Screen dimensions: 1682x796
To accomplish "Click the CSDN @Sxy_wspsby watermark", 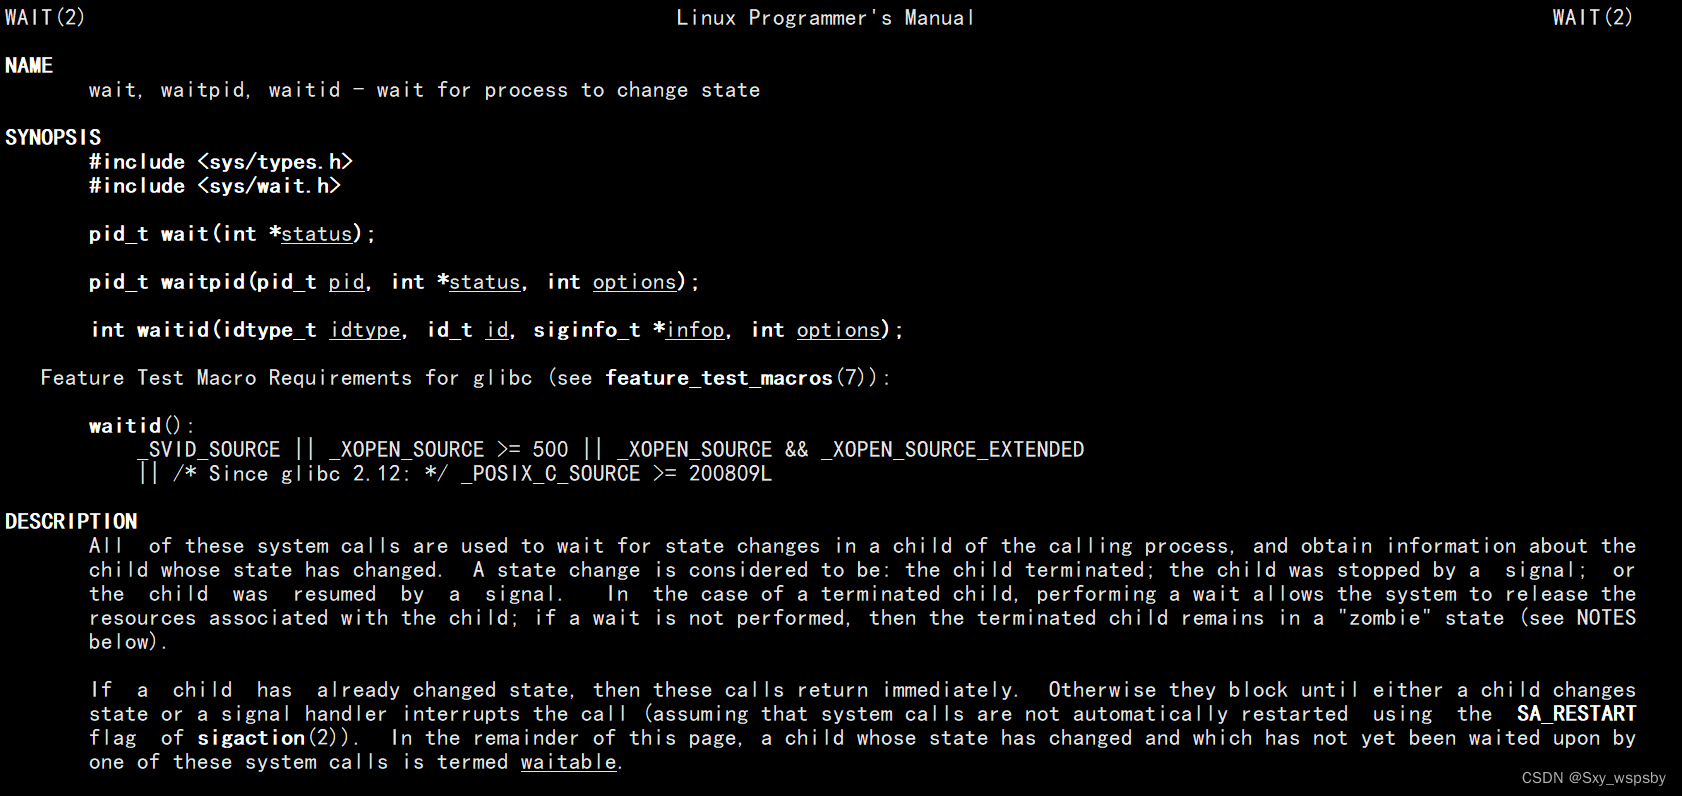I will (1594, 778).
